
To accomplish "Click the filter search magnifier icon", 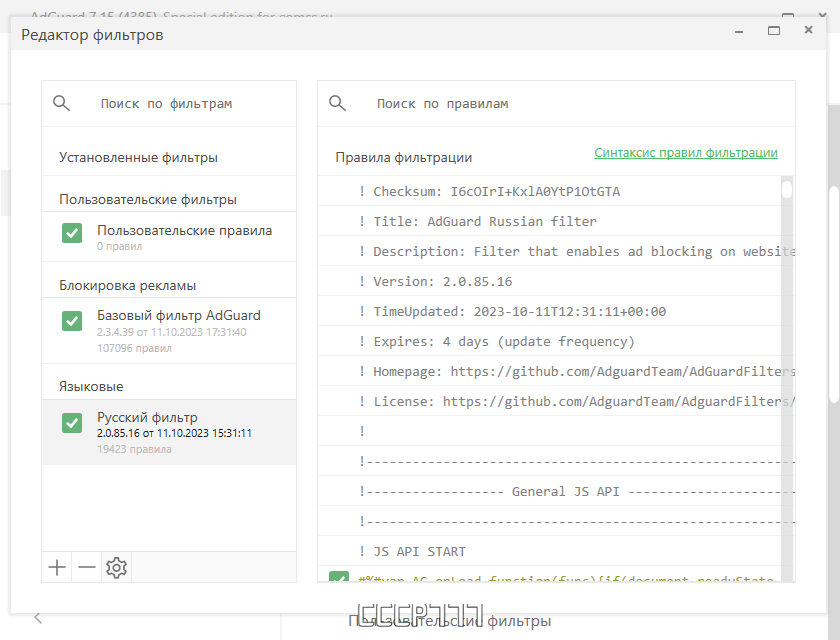I will click(62, 103).
